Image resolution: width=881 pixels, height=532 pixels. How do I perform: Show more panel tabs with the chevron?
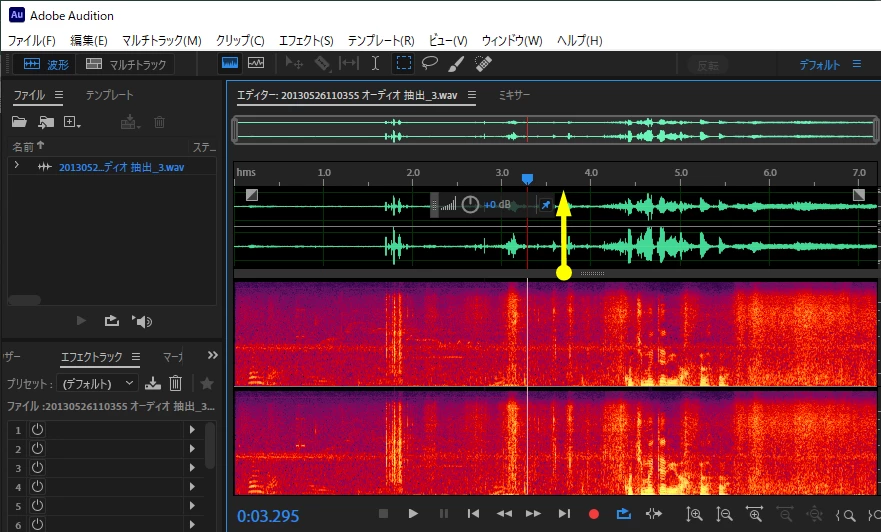click(212, 355)
